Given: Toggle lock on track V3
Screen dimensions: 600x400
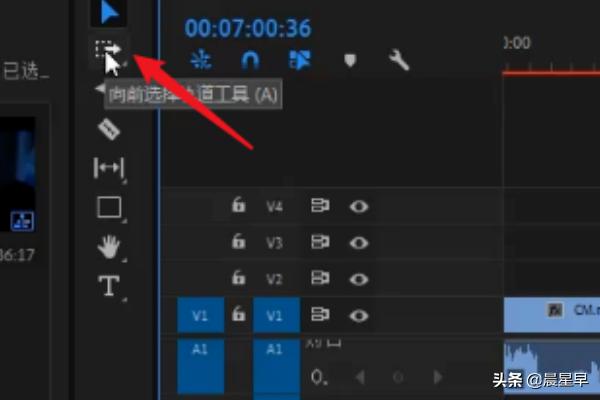Looking at the screenshot, I should (x=238, y=241).
